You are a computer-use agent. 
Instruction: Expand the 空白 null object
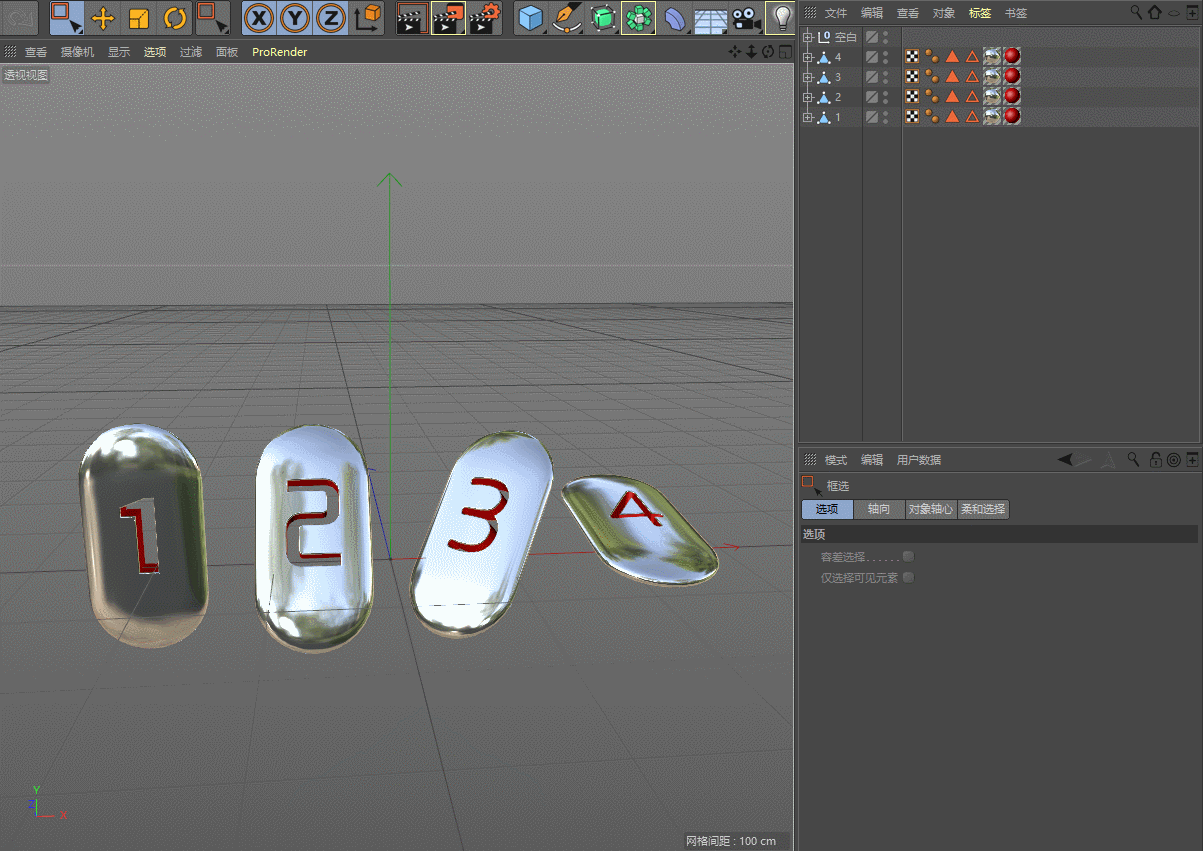808,37
